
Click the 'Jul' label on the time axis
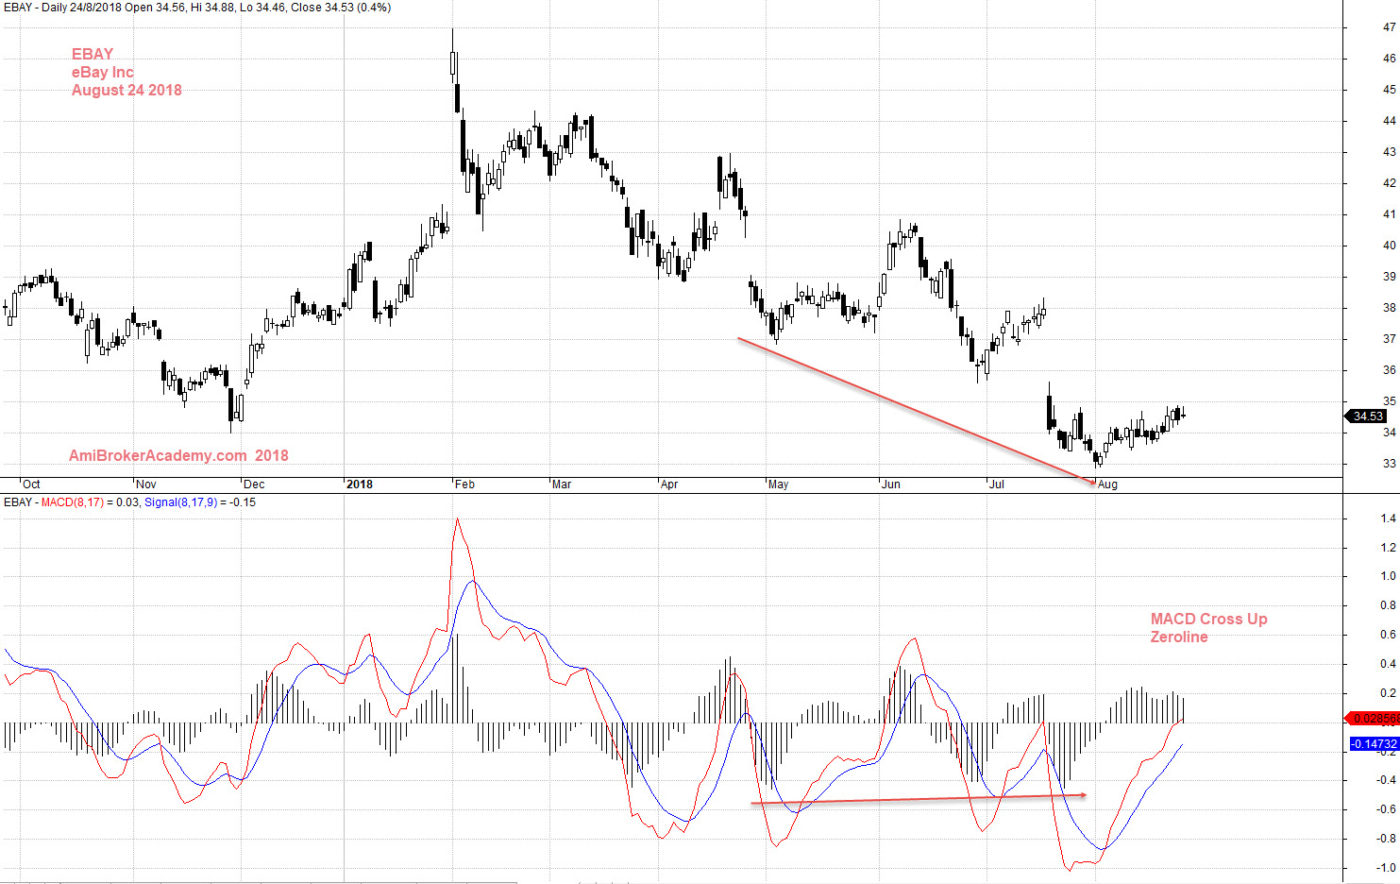tap(997, 484)
